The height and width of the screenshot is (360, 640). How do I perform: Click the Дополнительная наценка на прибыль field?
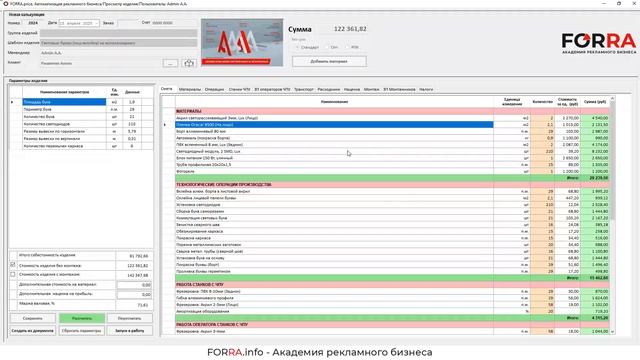(134, 294)
